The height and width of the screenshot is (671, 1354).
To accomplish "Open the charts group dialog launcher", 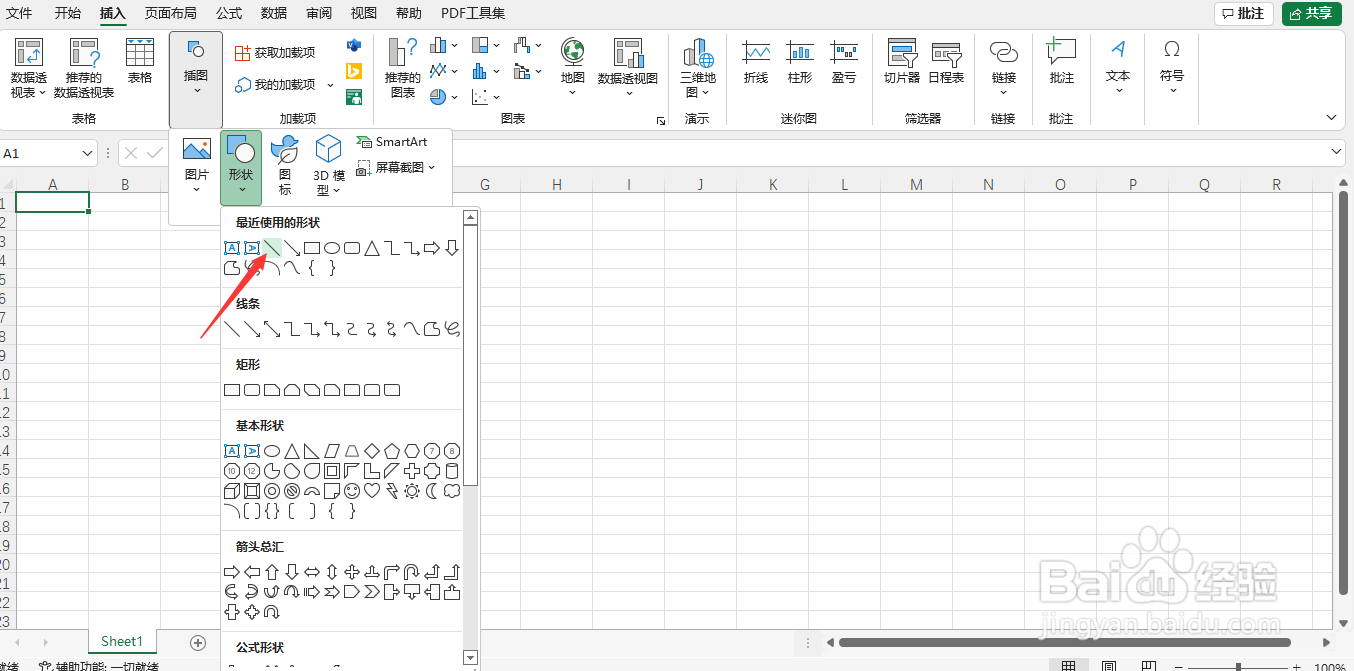I will tap(660, 120).
